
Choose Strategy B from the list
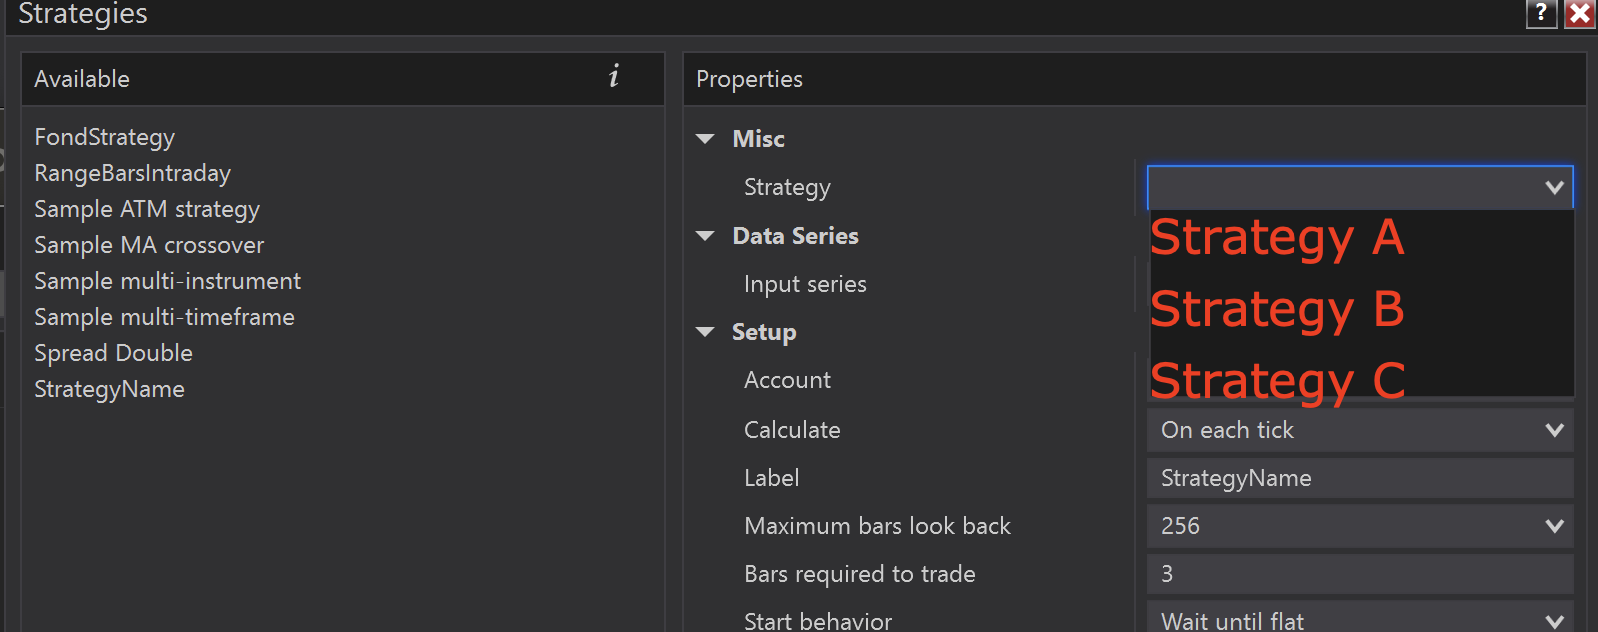pyautogui.click(x=1277, y=310)
